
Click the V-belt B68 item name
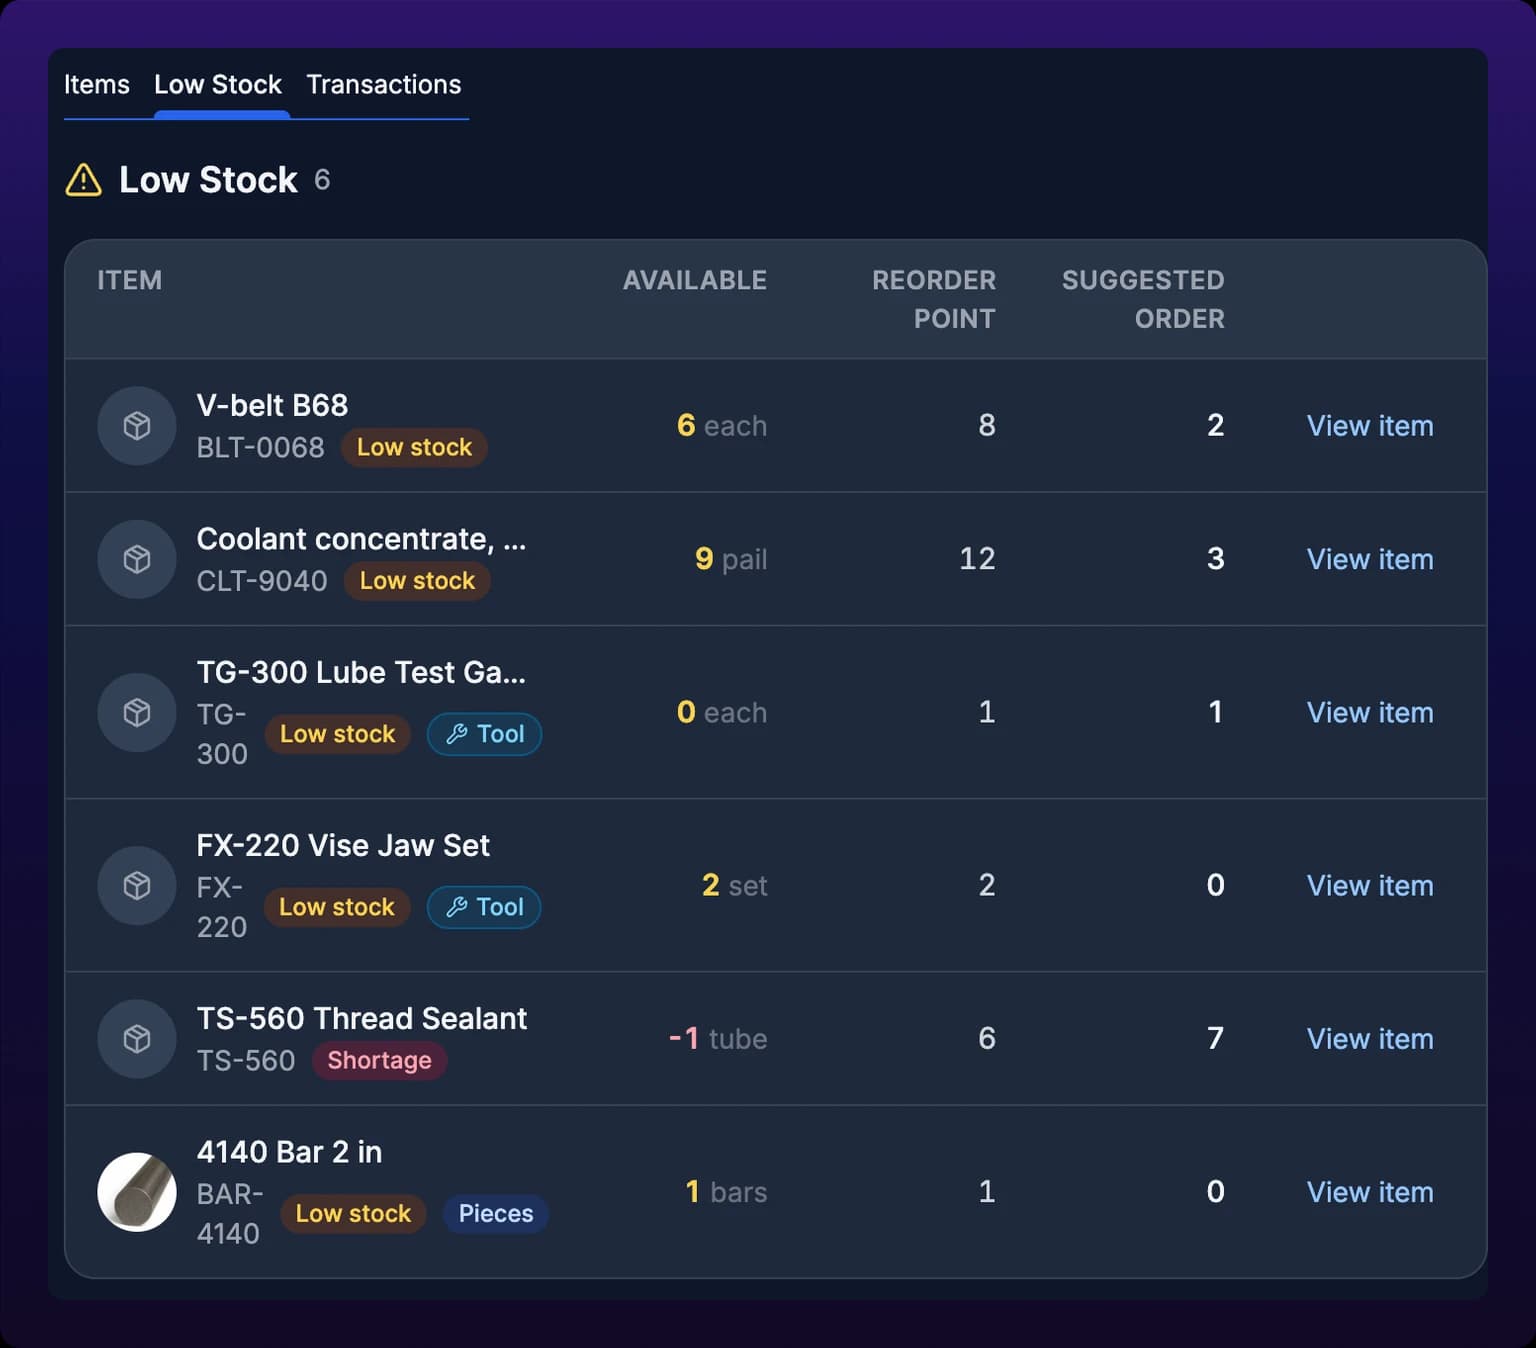point(272,405)
